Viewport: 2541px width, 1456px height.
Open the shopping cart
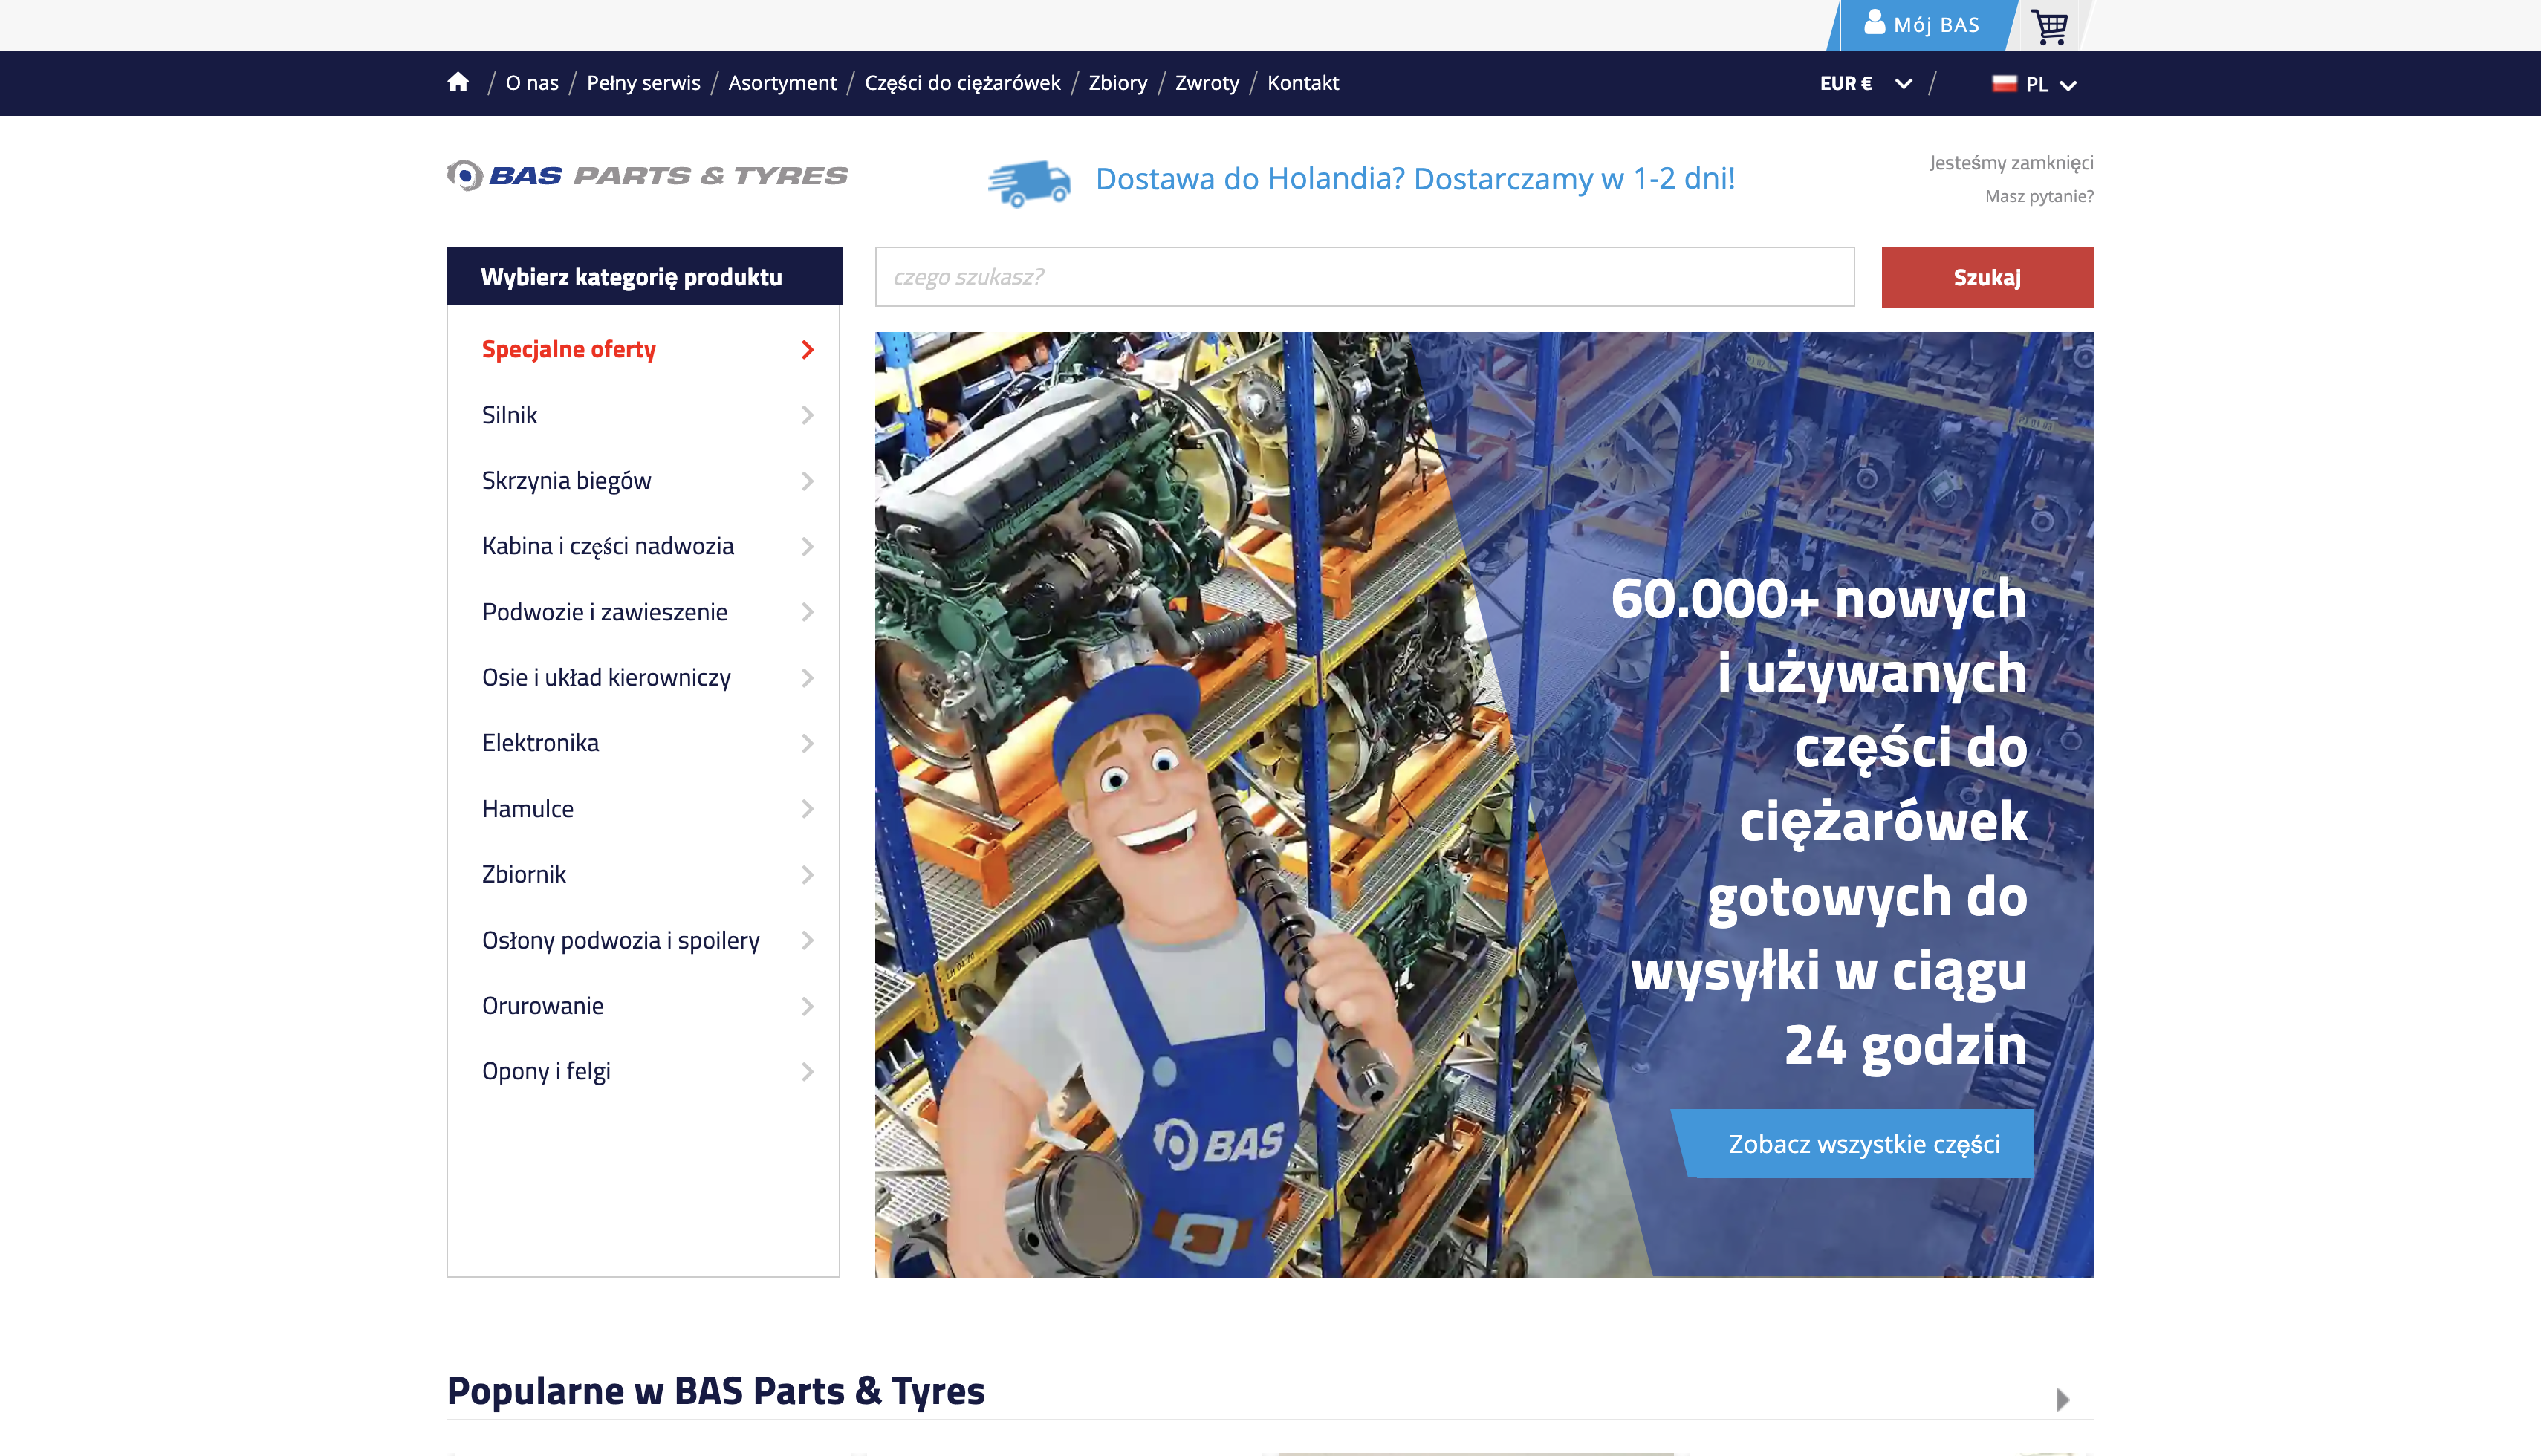(x=2049, y=25)
